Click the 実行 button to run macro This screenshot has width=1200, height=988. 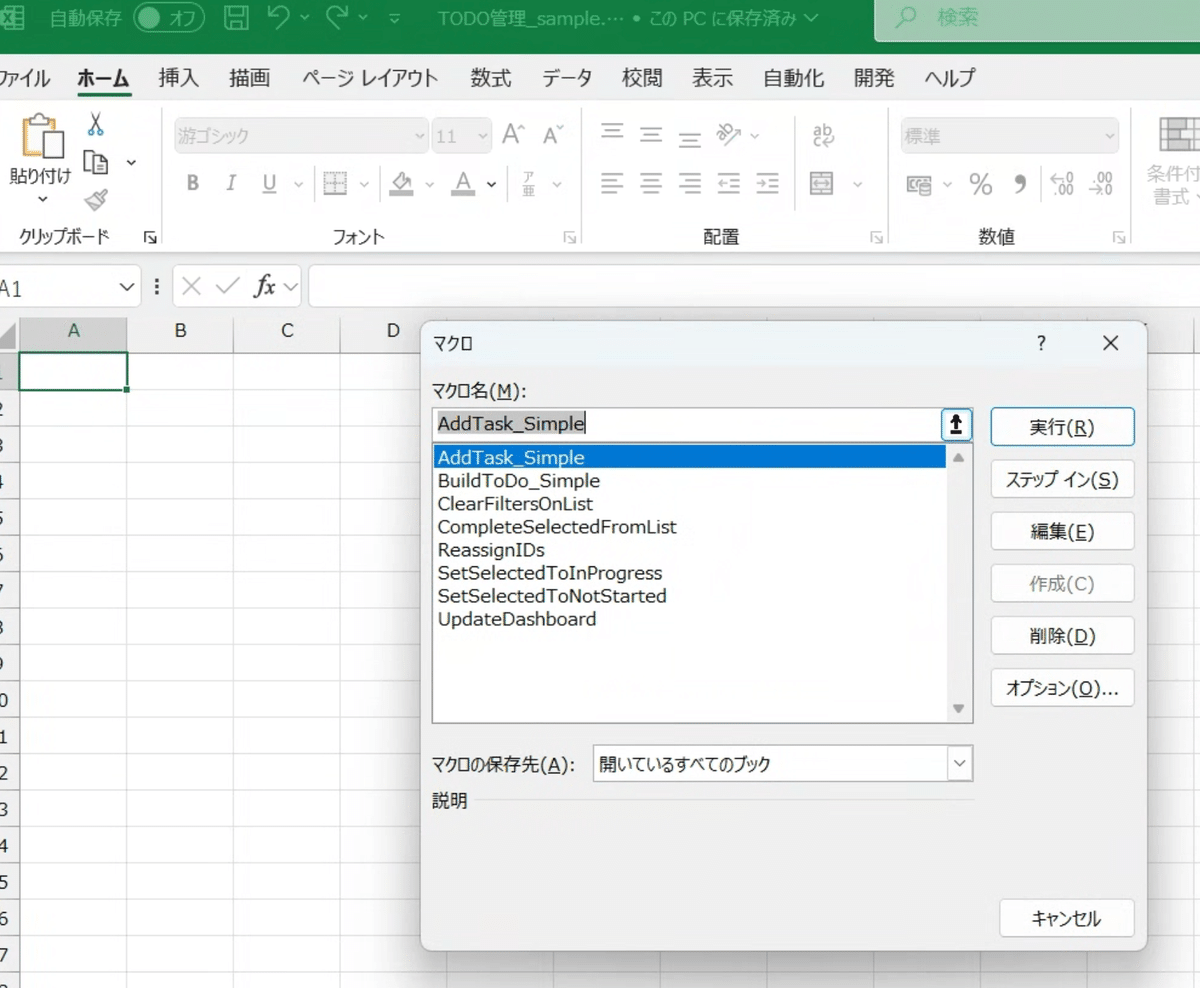click(1061, 426)
